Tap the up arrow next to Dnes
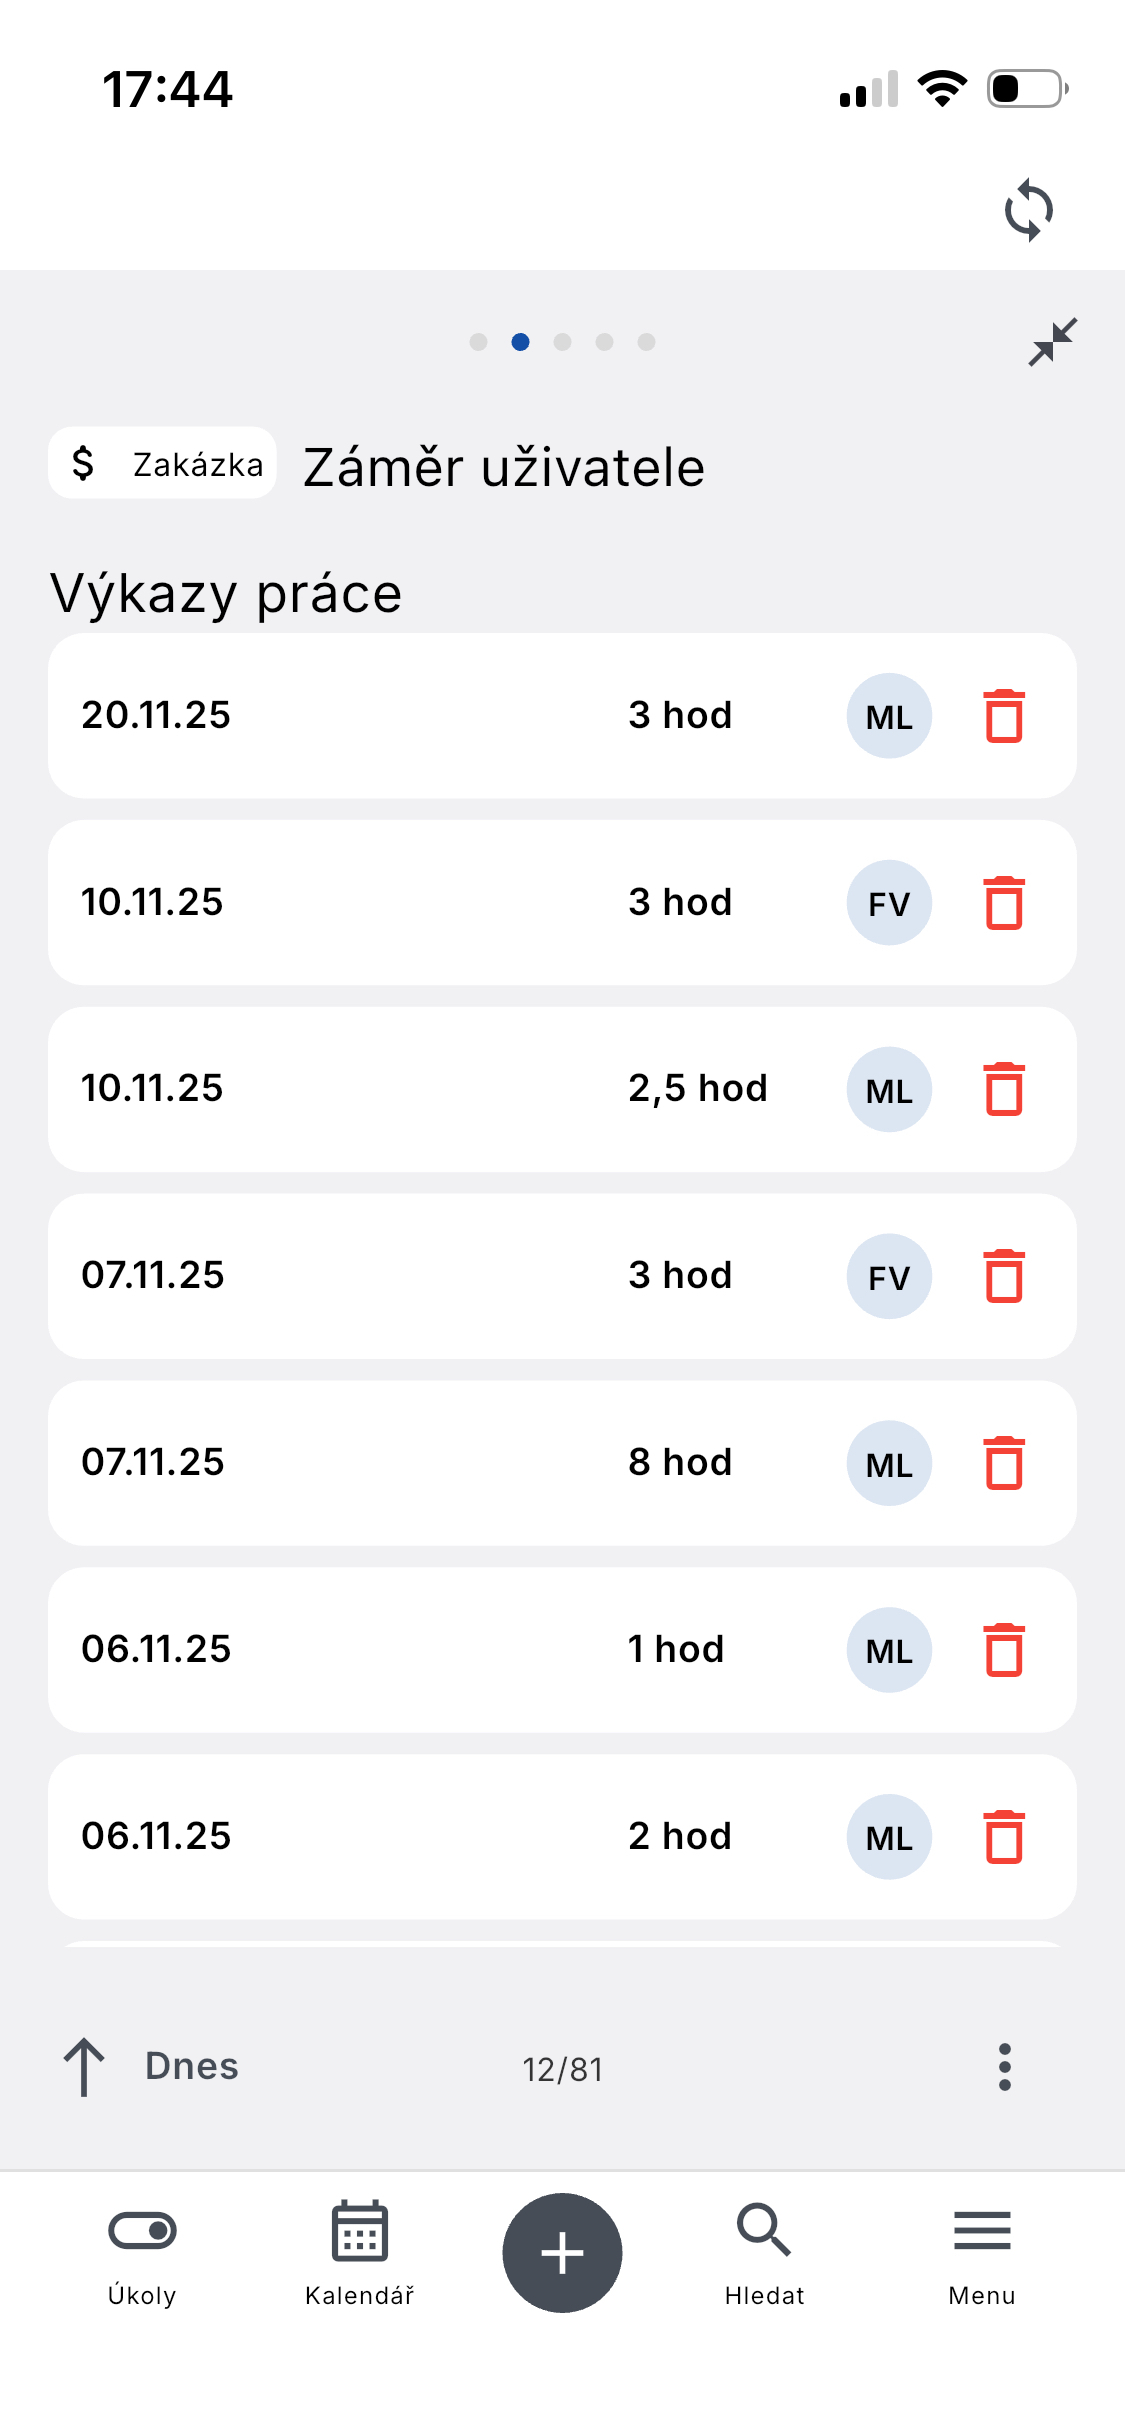Screen dimensions: 1125x2436 click(x=84, y=2067)
